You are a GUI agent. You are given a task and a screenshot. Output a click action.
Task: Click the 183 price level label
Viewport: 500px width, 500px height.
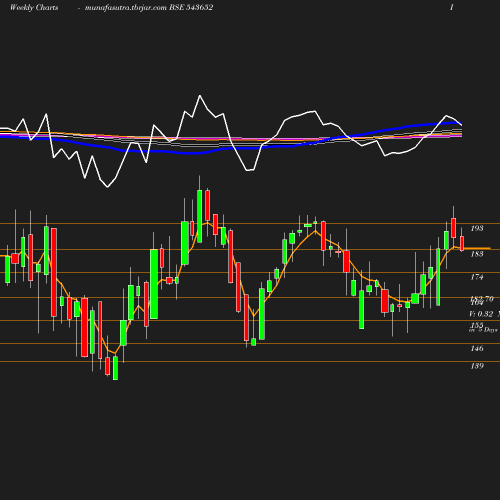(477, 254)
